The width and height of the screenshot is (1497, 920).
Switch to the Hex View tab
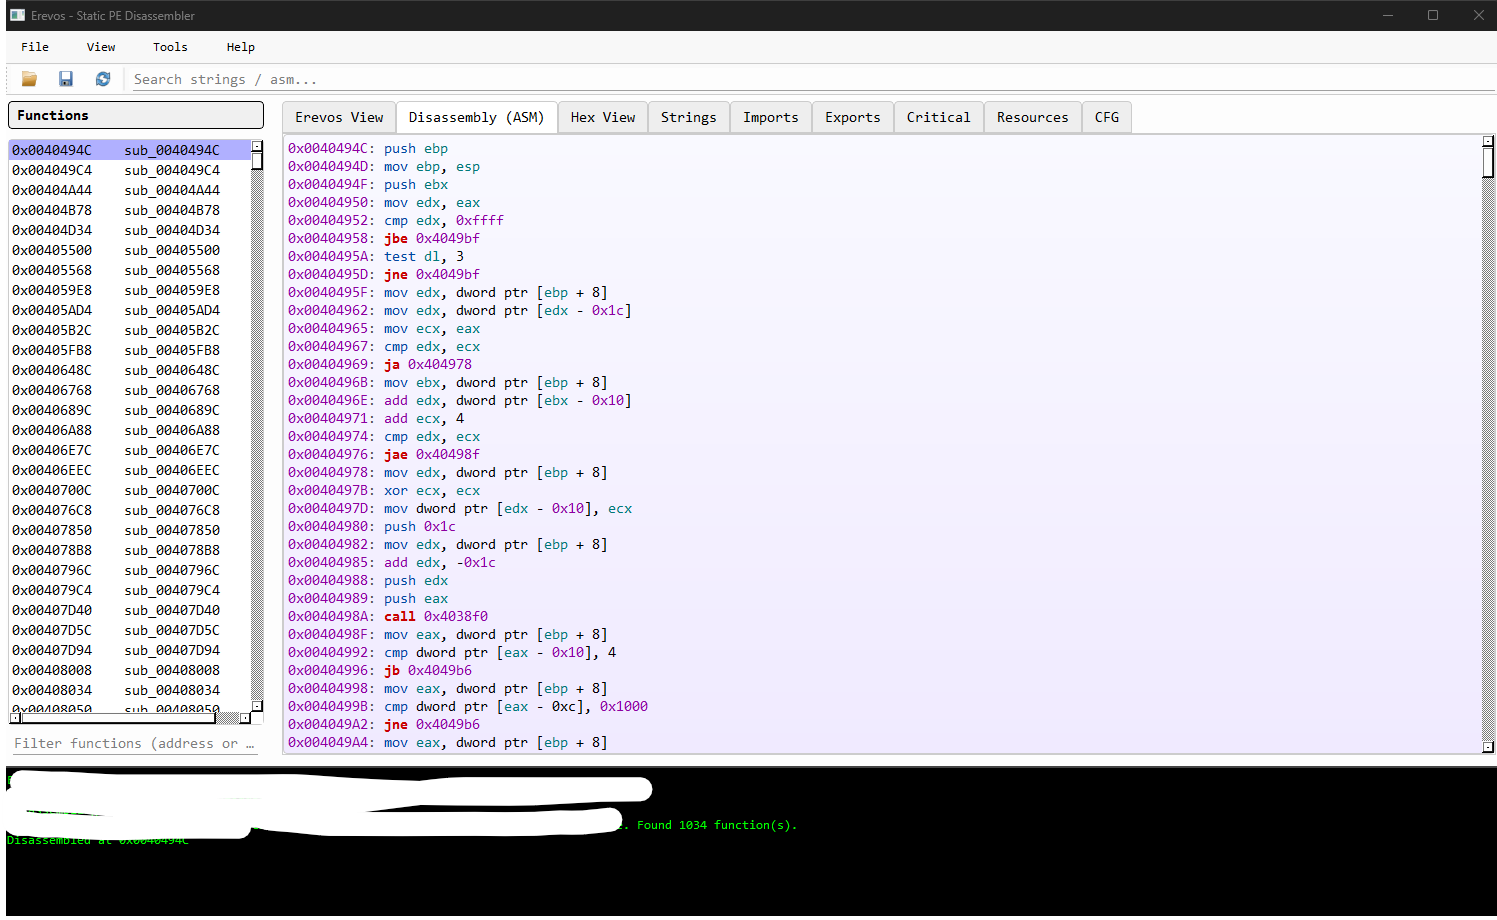[603, 117]
